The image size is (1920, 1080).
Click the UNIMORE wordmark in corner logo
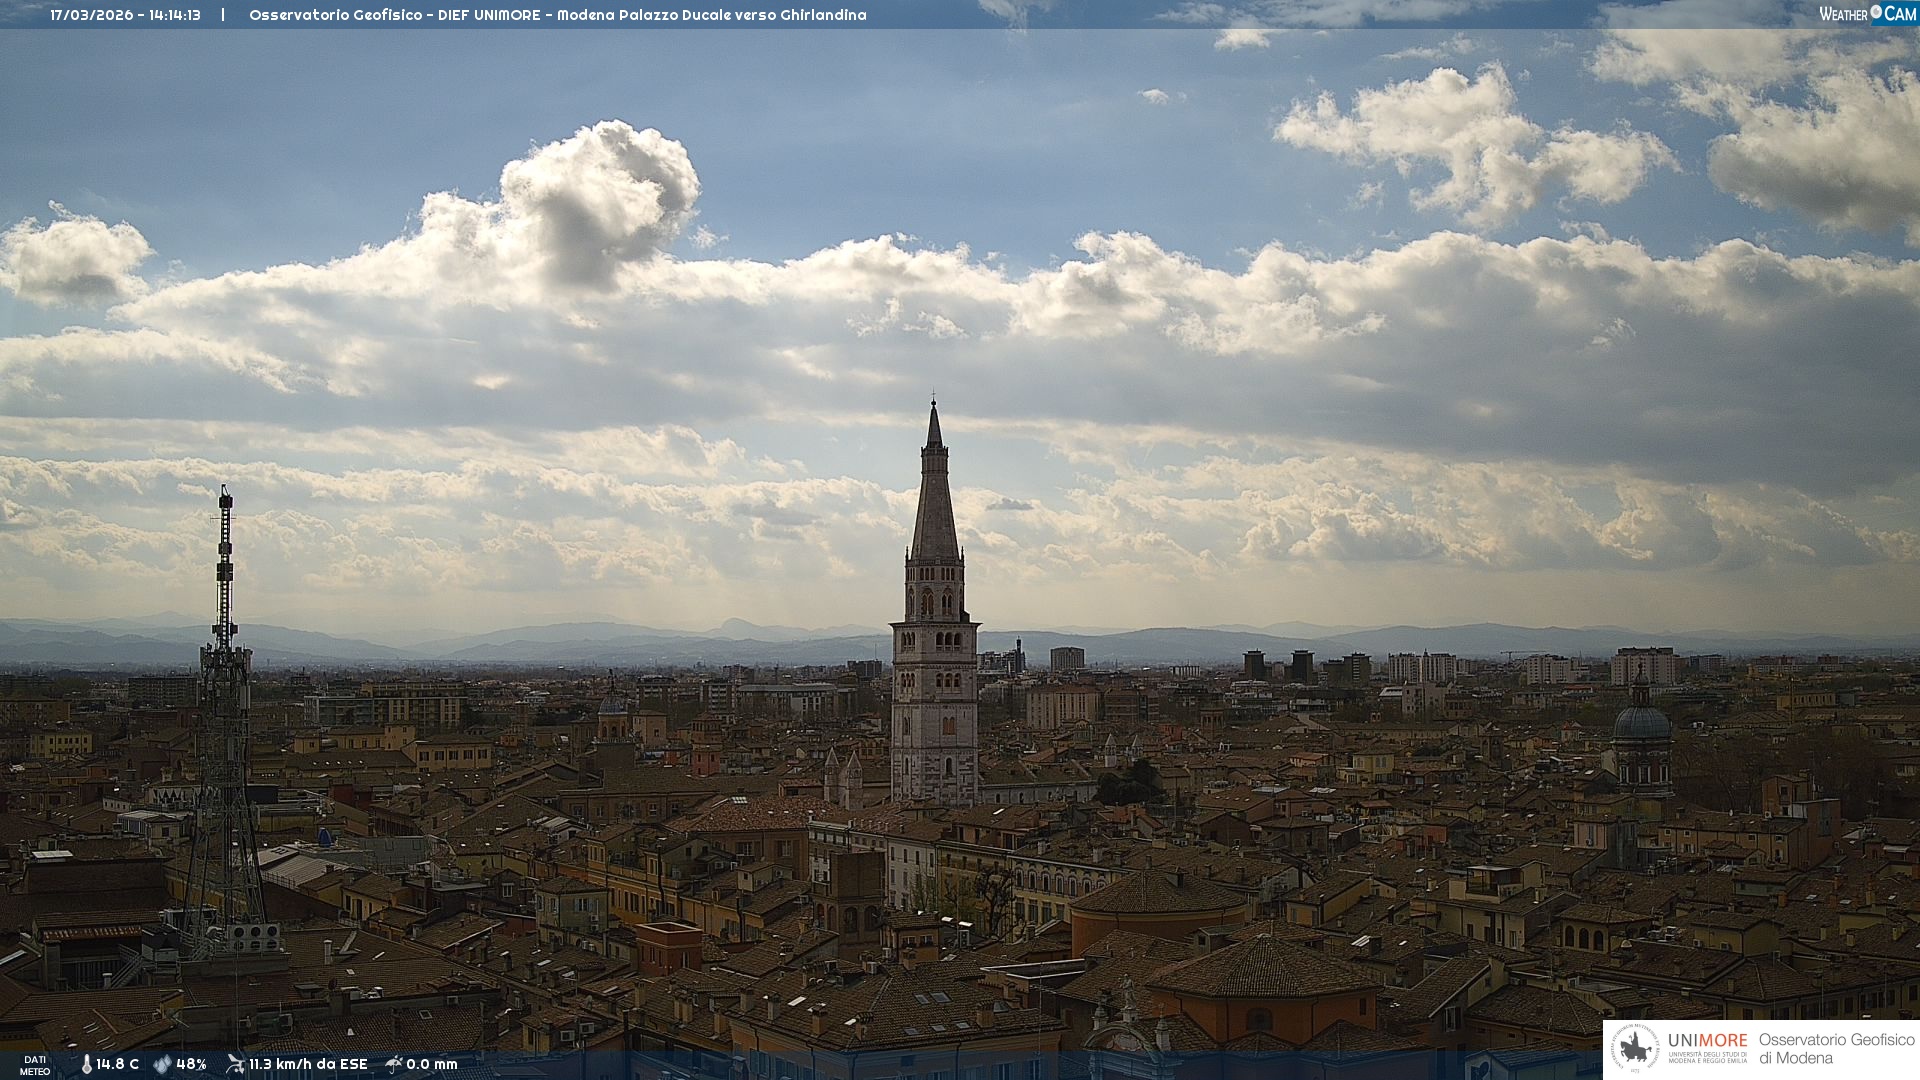point(1707,1040)
